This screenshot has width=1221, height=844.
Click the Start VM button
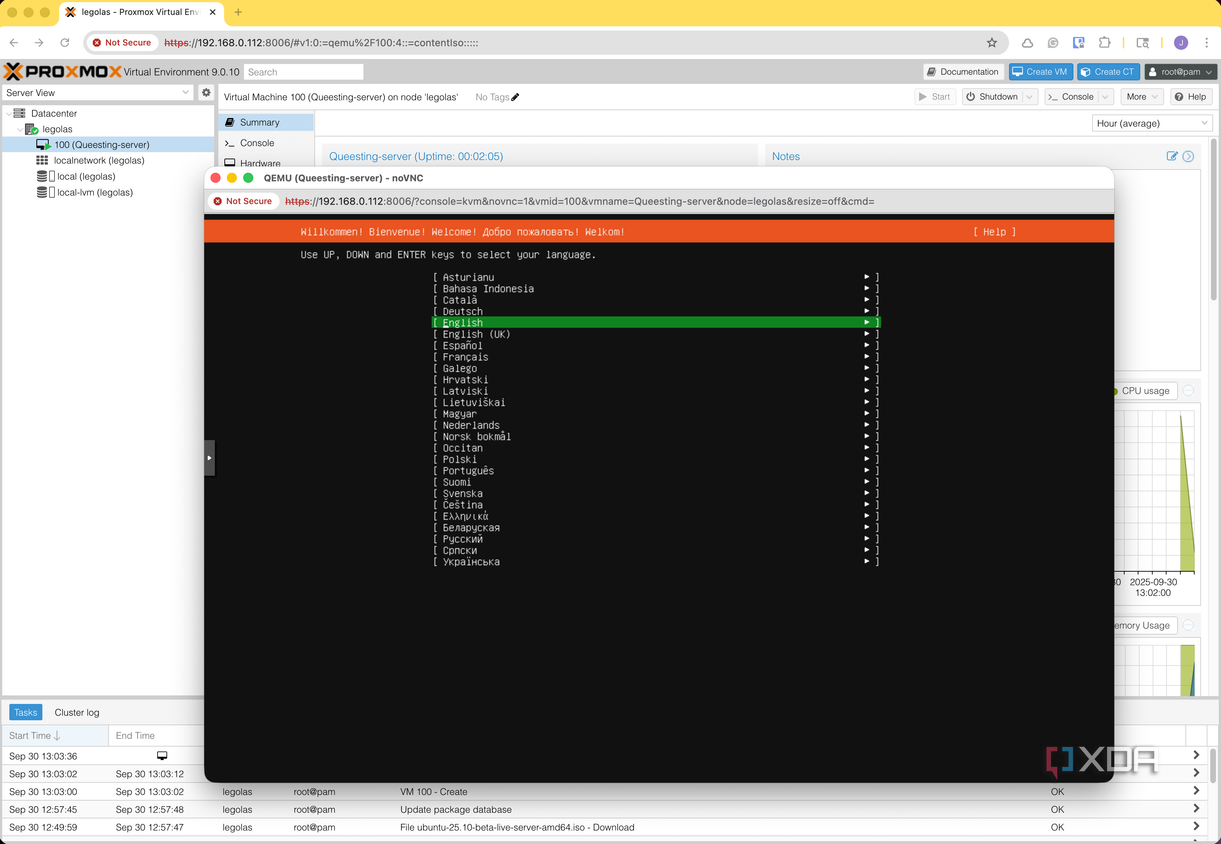pyautogui.click(x=935, y=97)
